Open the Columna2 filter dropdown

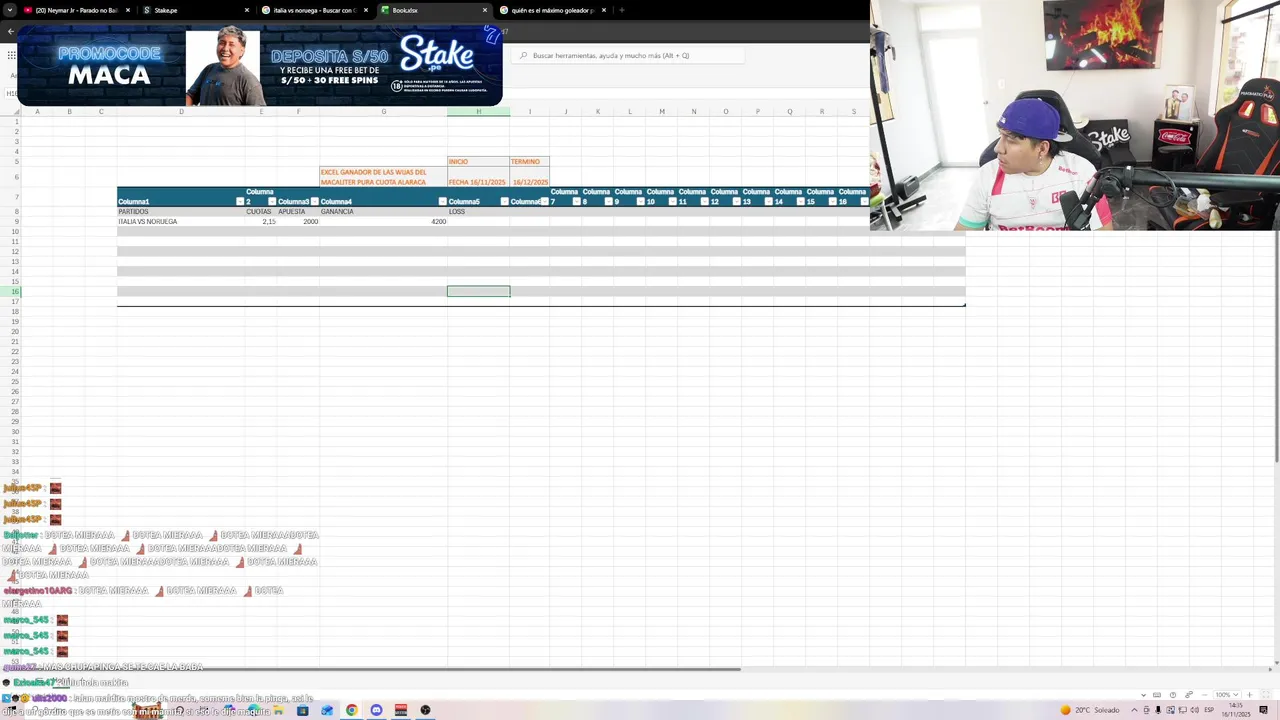272,202
